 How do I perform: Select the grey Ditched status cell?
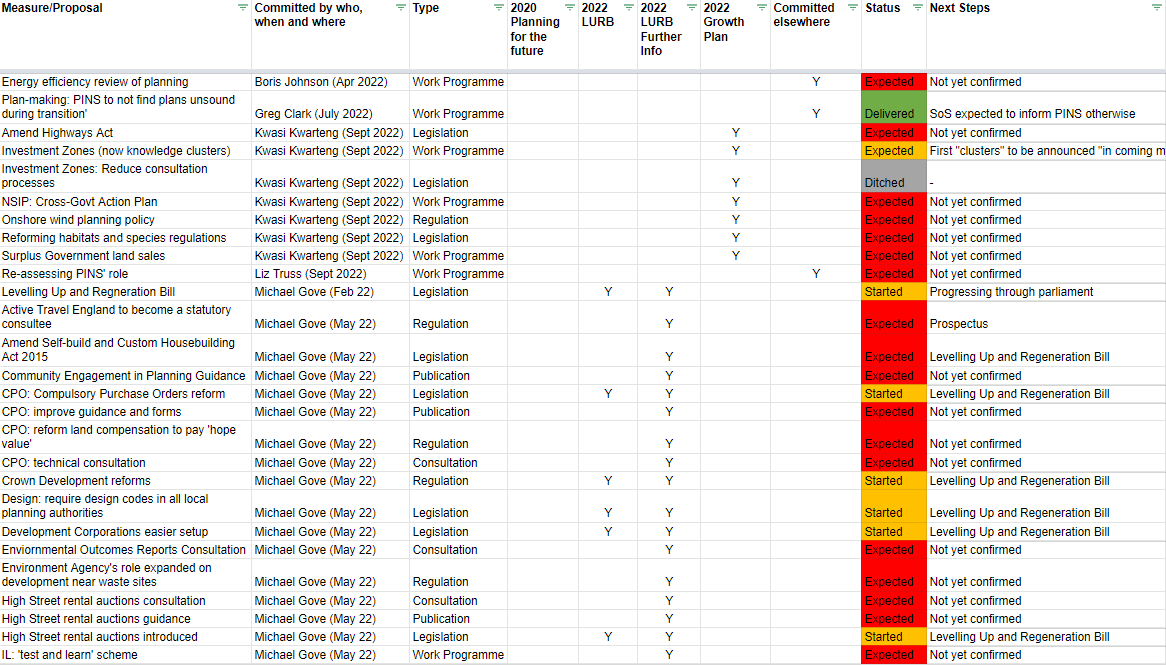894,176
